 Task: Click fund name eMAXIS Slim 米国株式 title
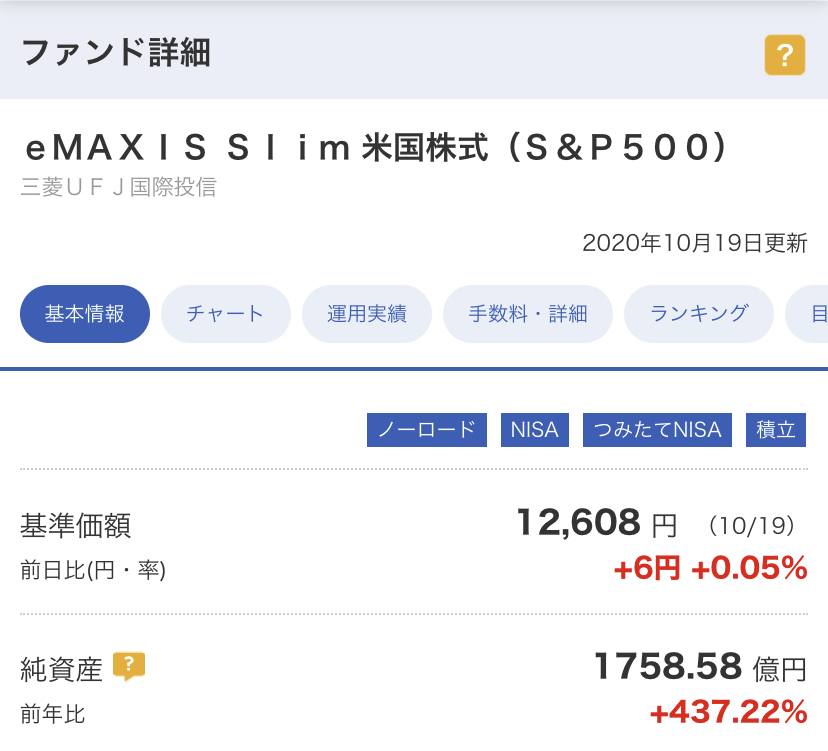377,147
